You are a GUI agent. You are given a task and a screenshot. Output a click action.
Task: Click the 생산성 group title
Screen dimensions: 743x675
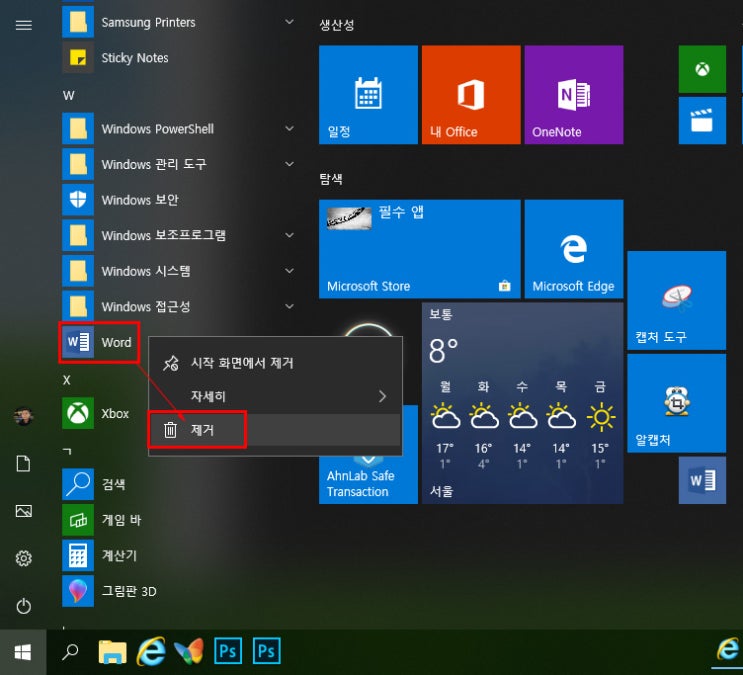336,25
